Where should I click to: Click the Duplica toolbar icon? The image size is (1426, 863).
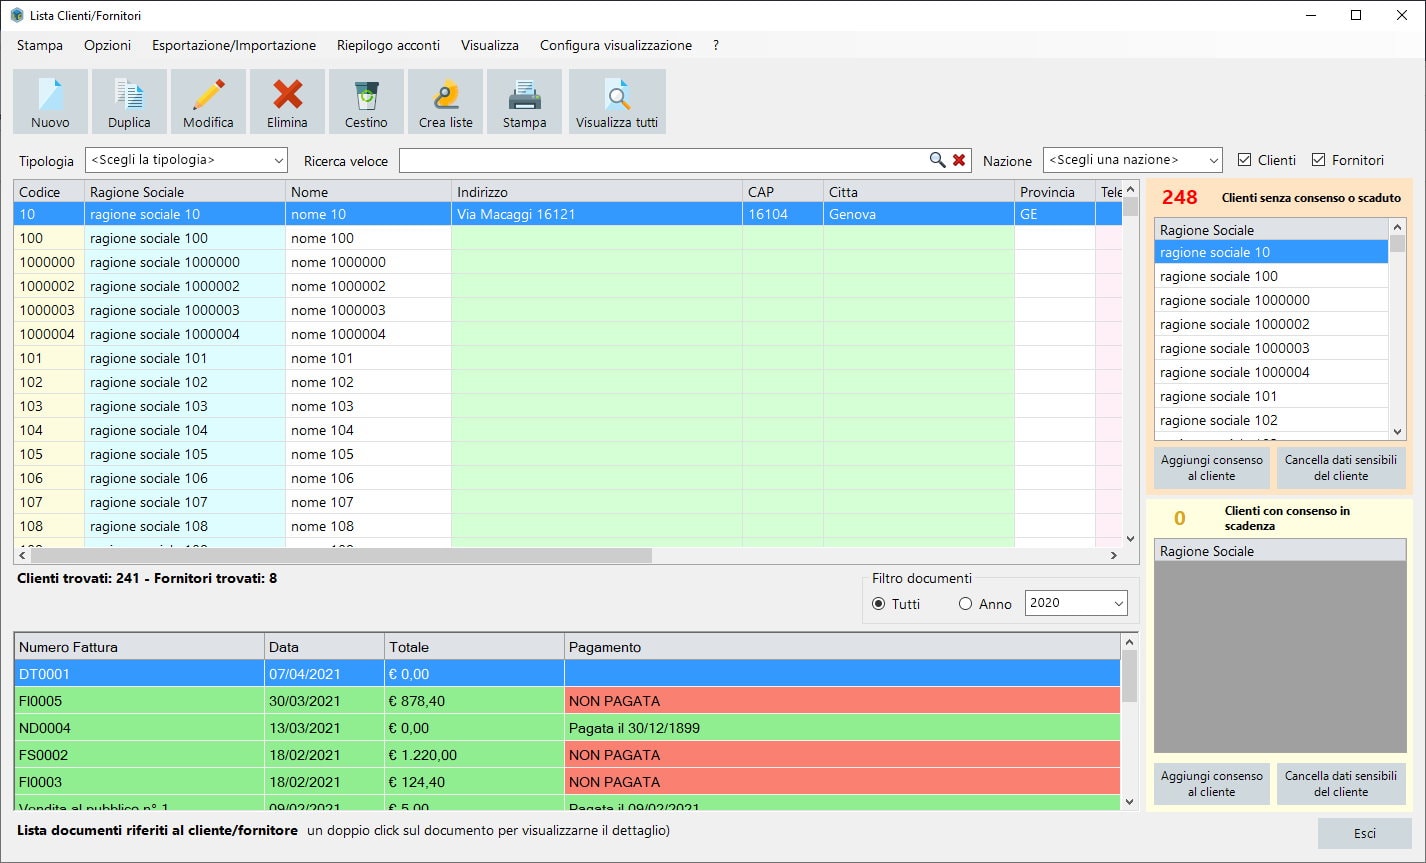pyautogui.click(x=129, y=101)
